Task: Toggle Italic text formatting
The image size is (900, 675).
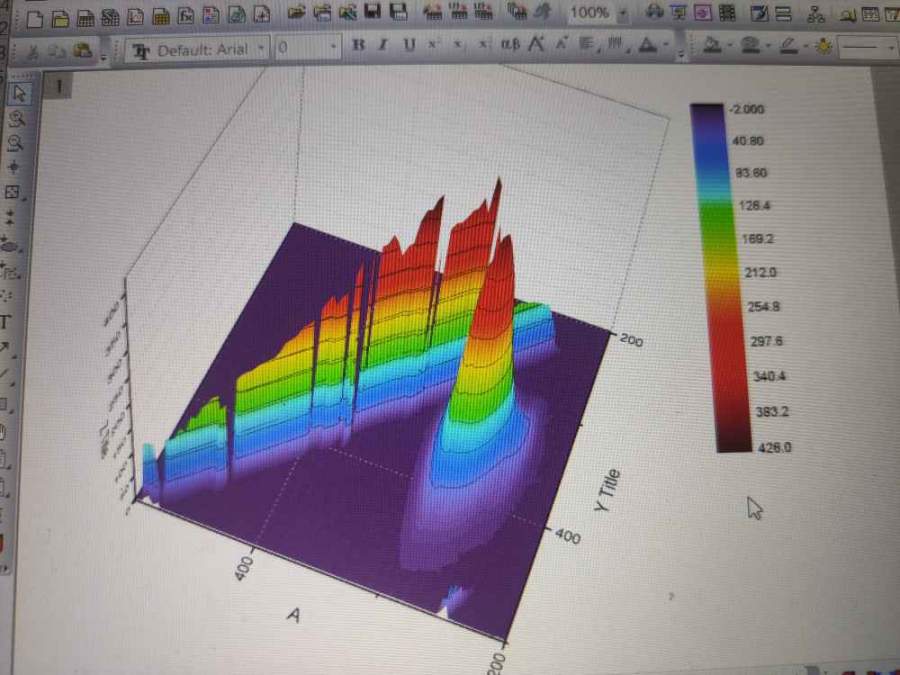Action: [384, 46]
